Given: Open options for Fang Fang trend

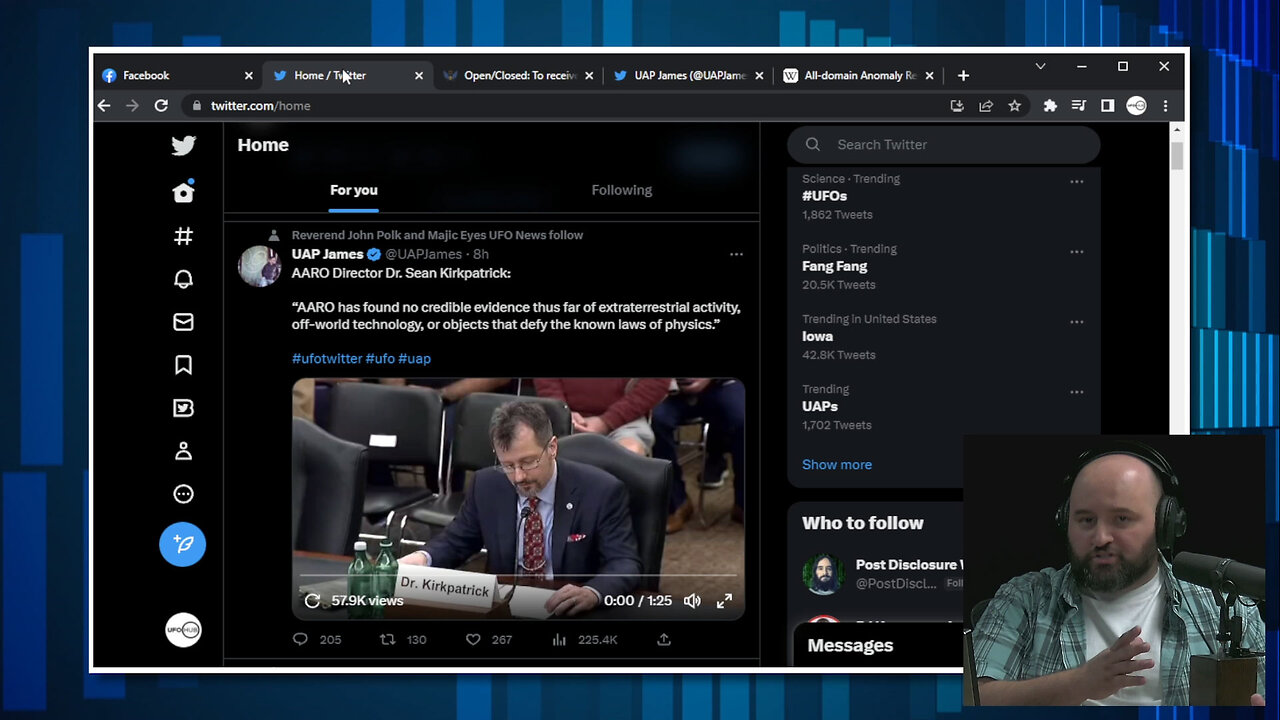Looking at the screenshot, I should click(x=1077, y=252).
